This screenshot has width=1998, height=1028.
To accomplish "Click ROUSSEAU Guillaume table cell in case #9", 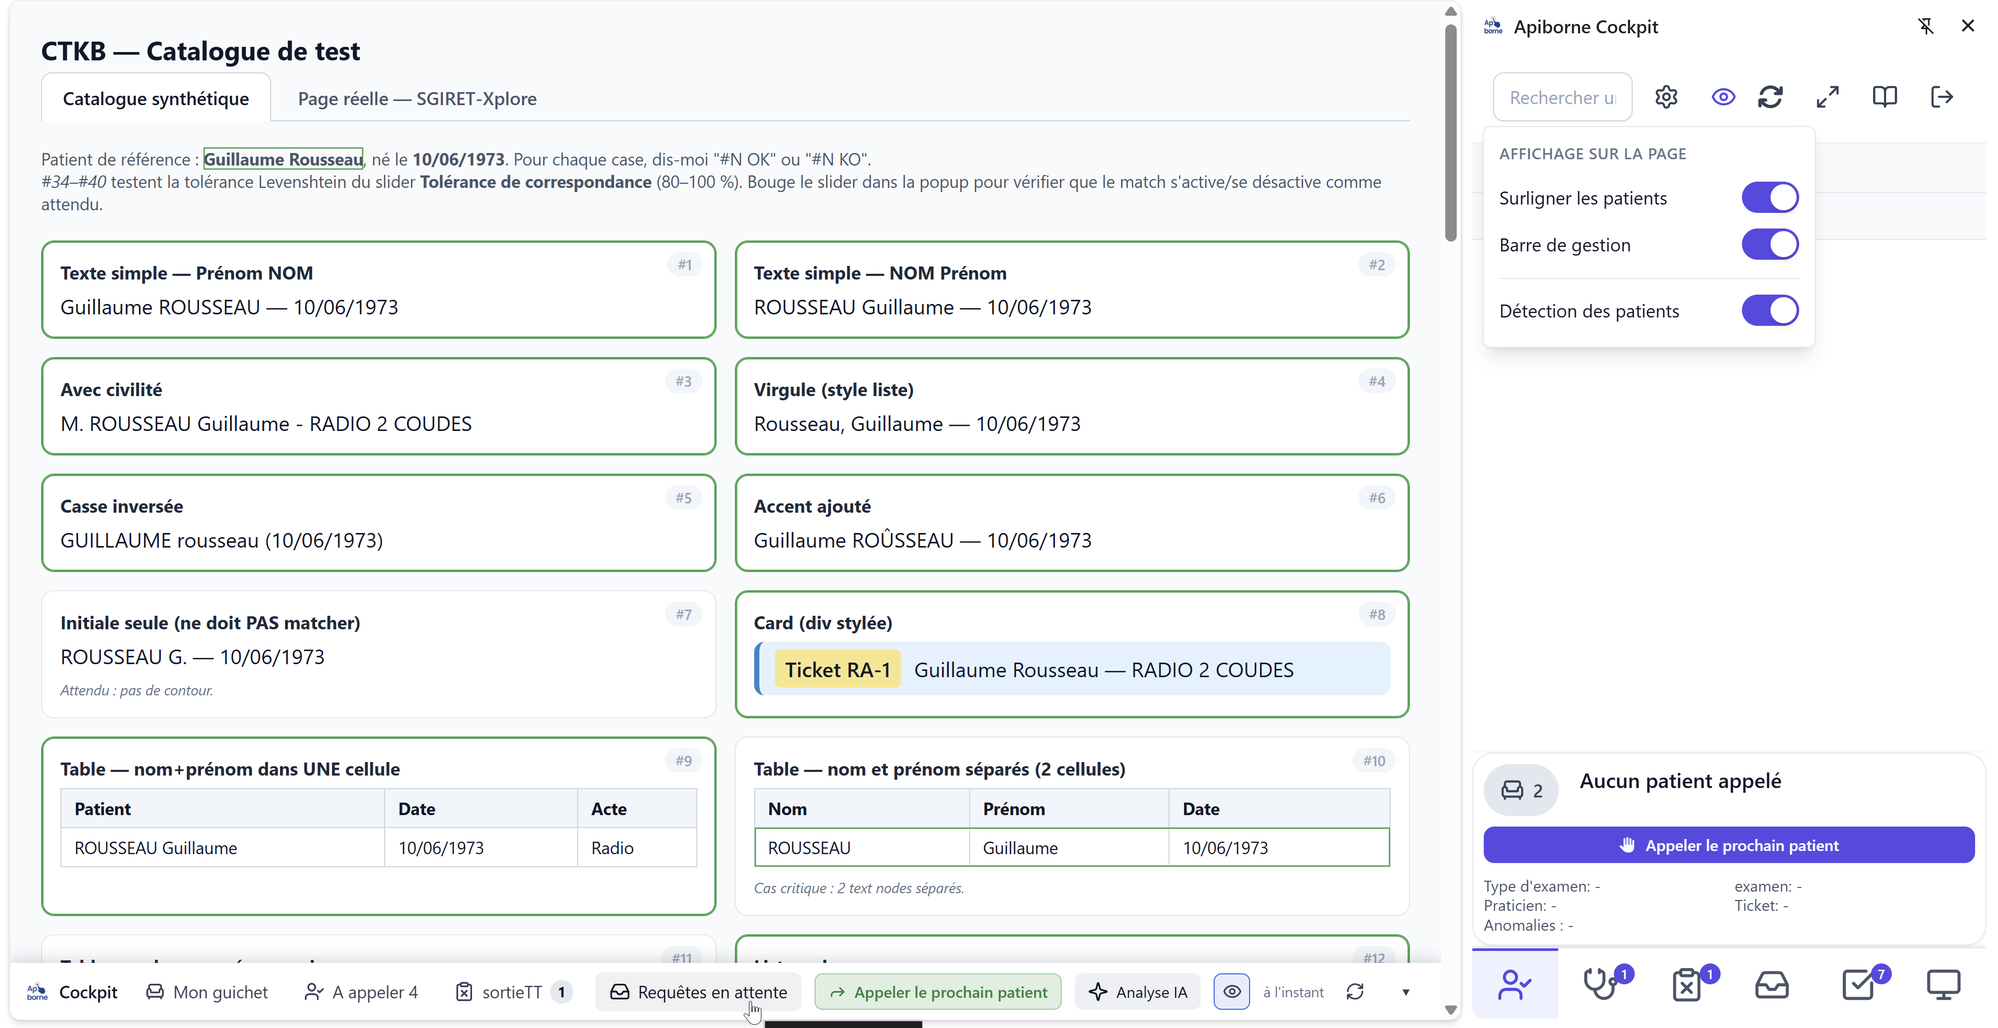I will [223, 848].
